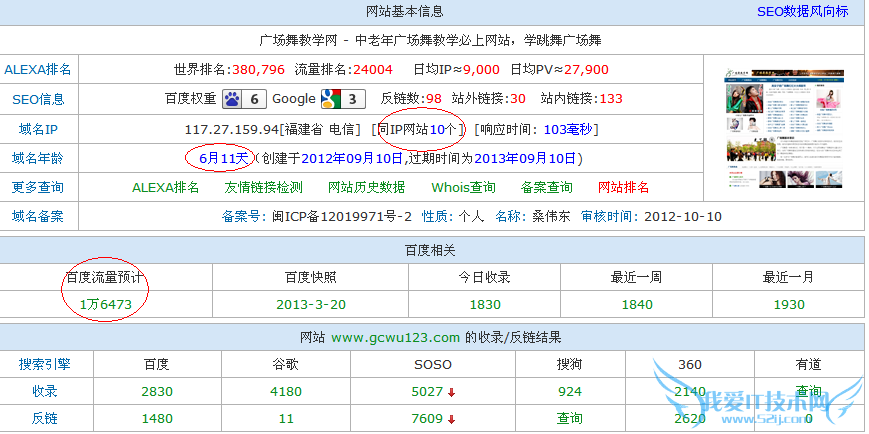
Task: Open SOSO indexed count 5027
Action: point(427,391)
